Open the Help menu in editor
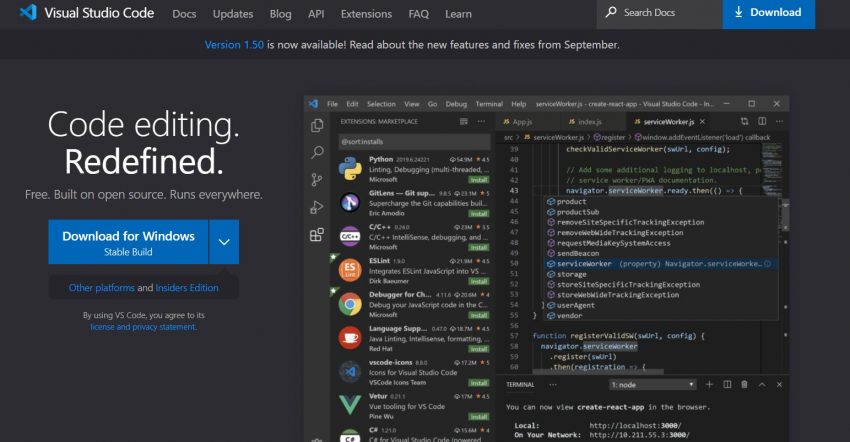The width and height of the screenshot is (850, 442). 519,104
